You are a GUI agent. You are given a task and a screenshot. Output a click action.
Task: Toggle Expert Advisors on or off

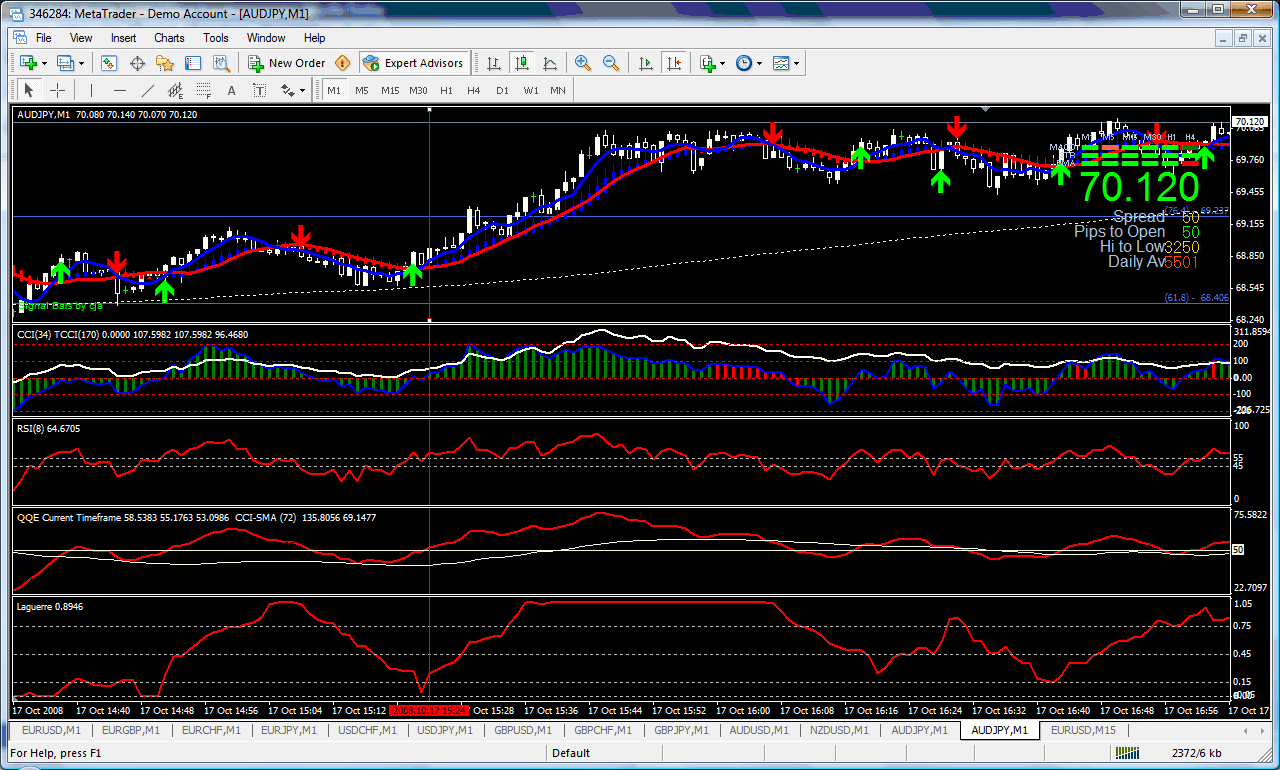(414, 63)
